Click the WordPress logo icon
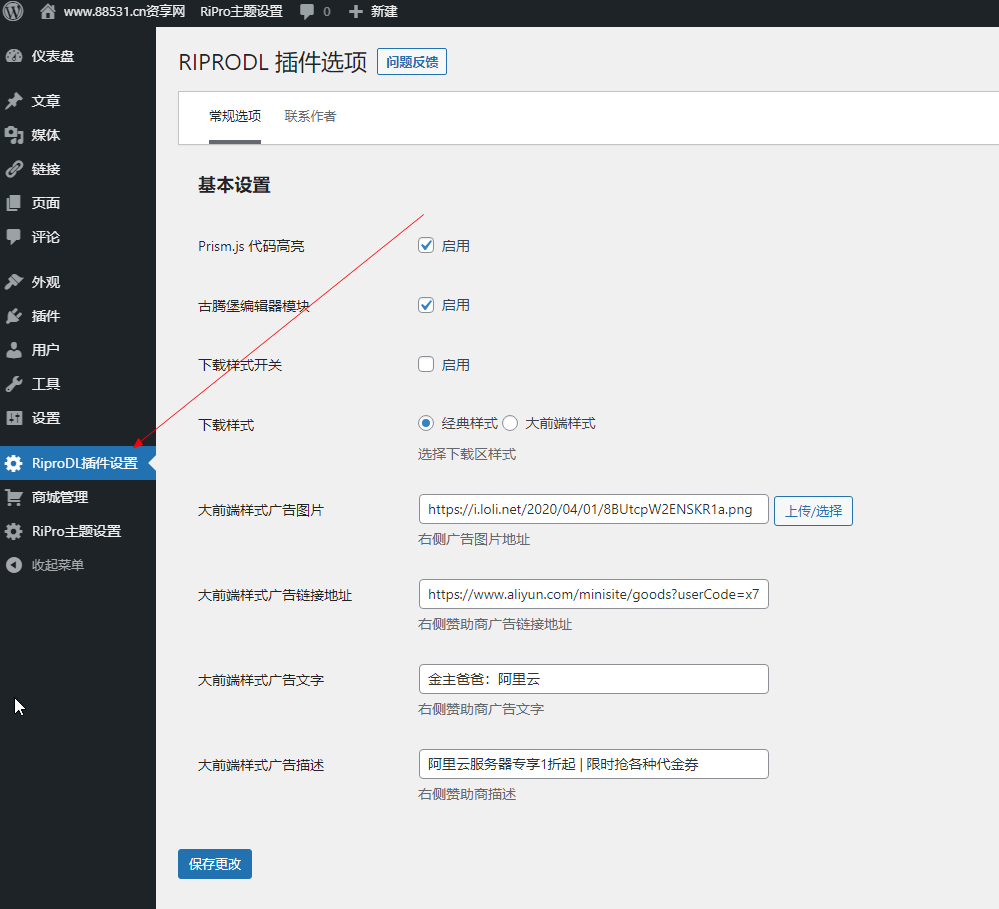 click(x=13, y=11)
